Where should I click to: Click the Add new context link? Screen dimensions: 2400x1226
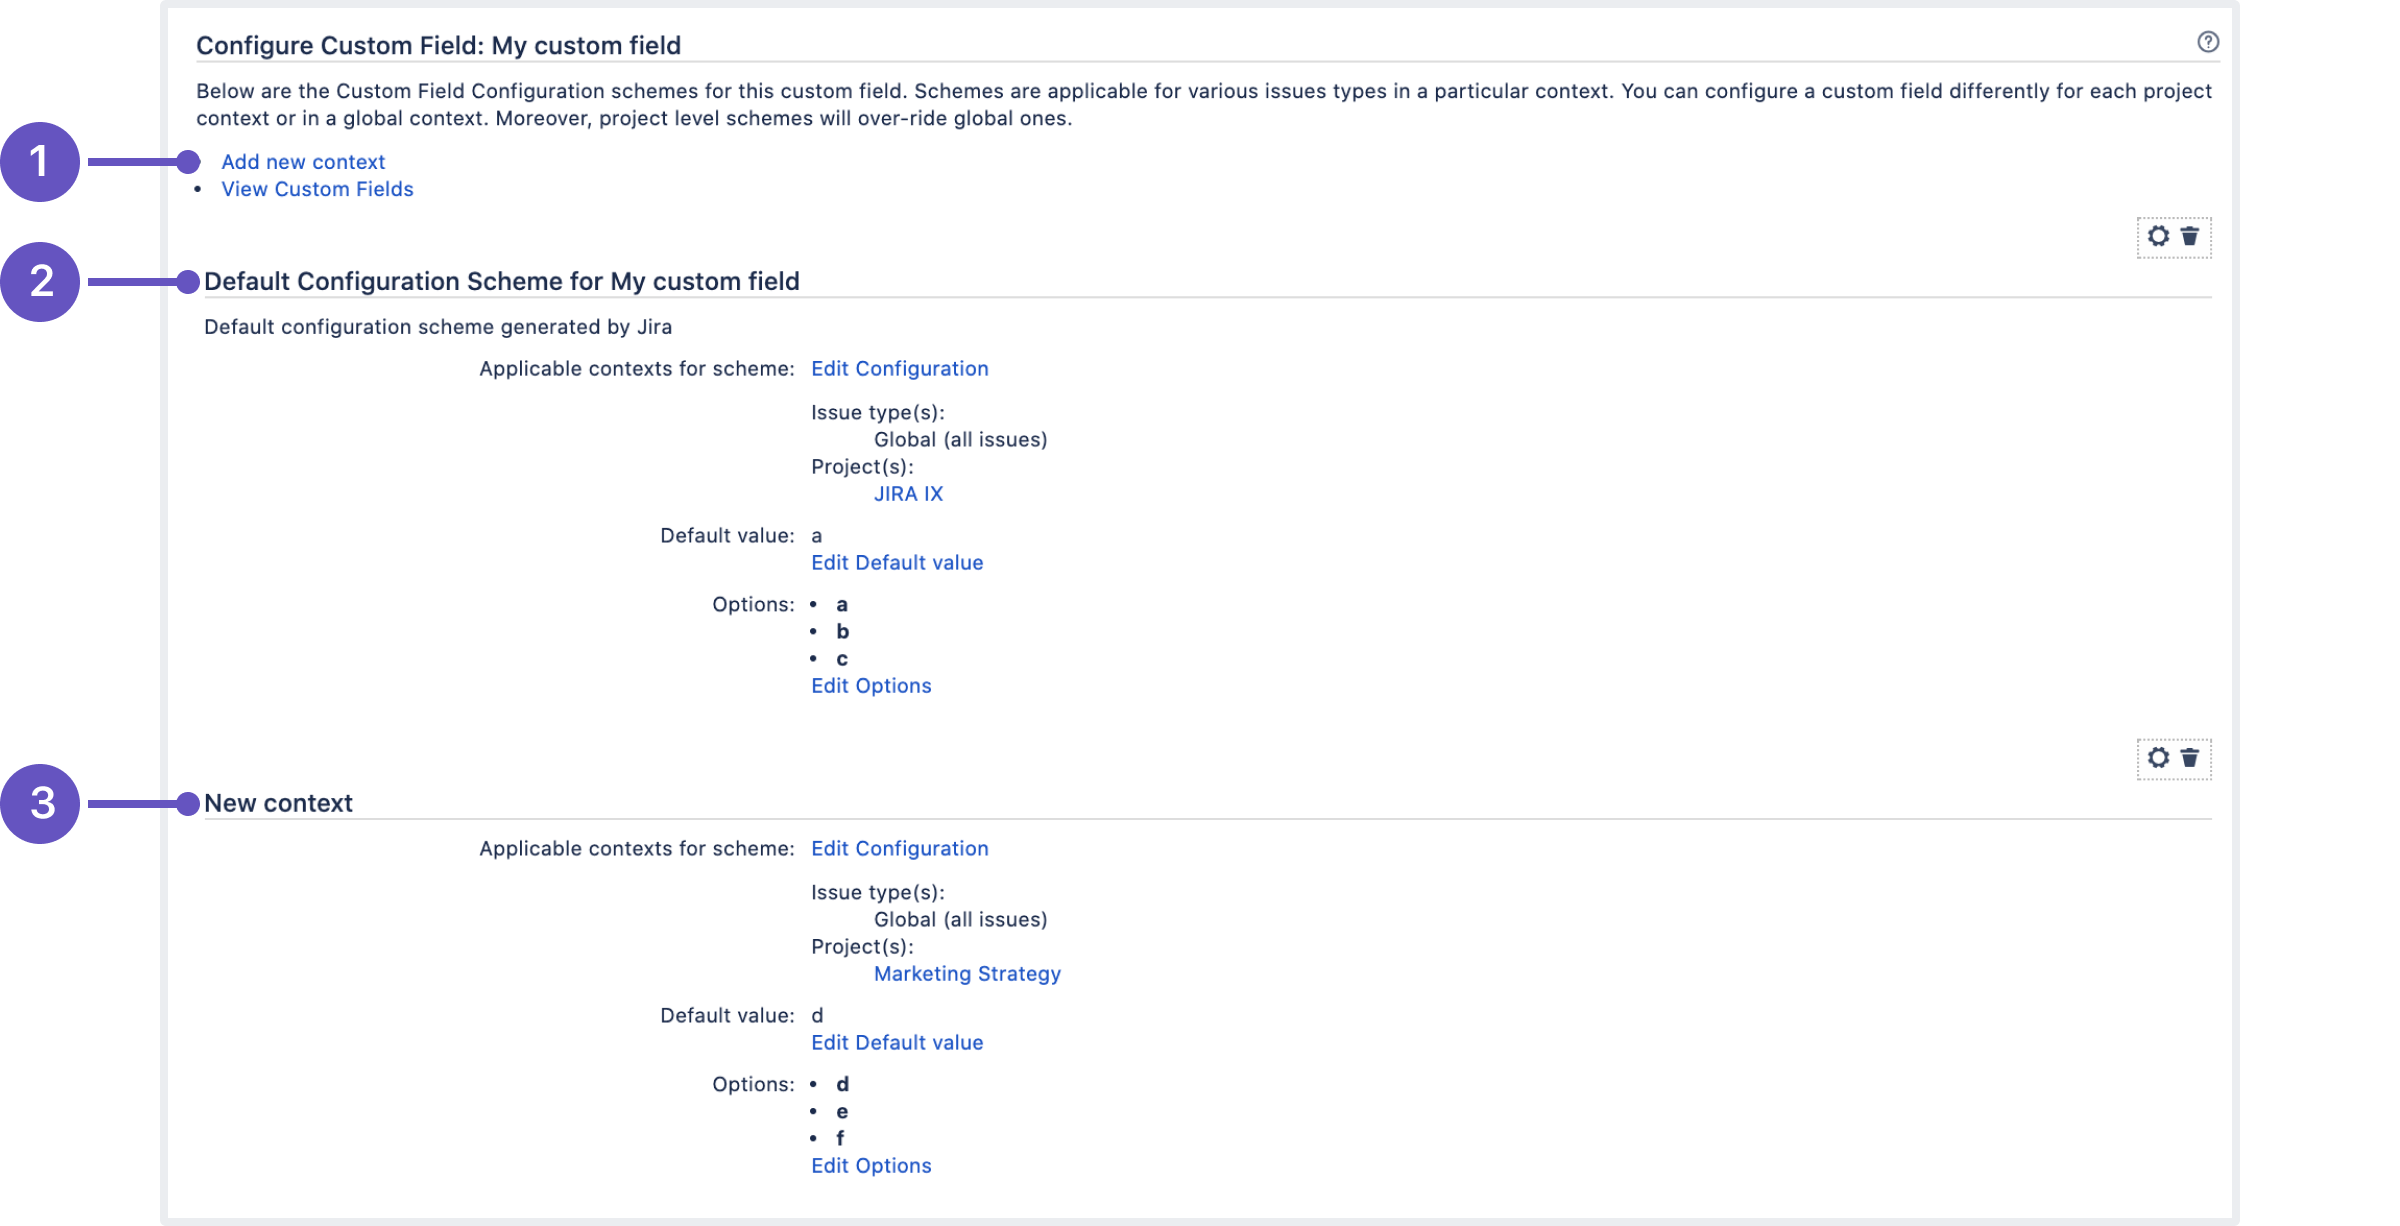coord(303,162)
